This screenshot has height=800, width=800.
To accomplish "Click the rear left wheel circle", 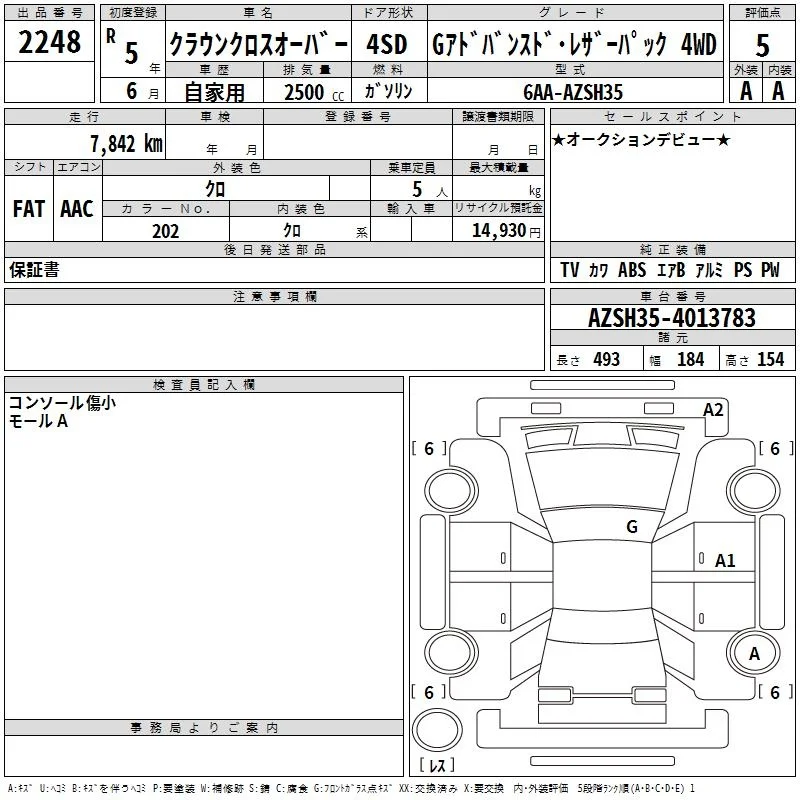I will point(451,653).
